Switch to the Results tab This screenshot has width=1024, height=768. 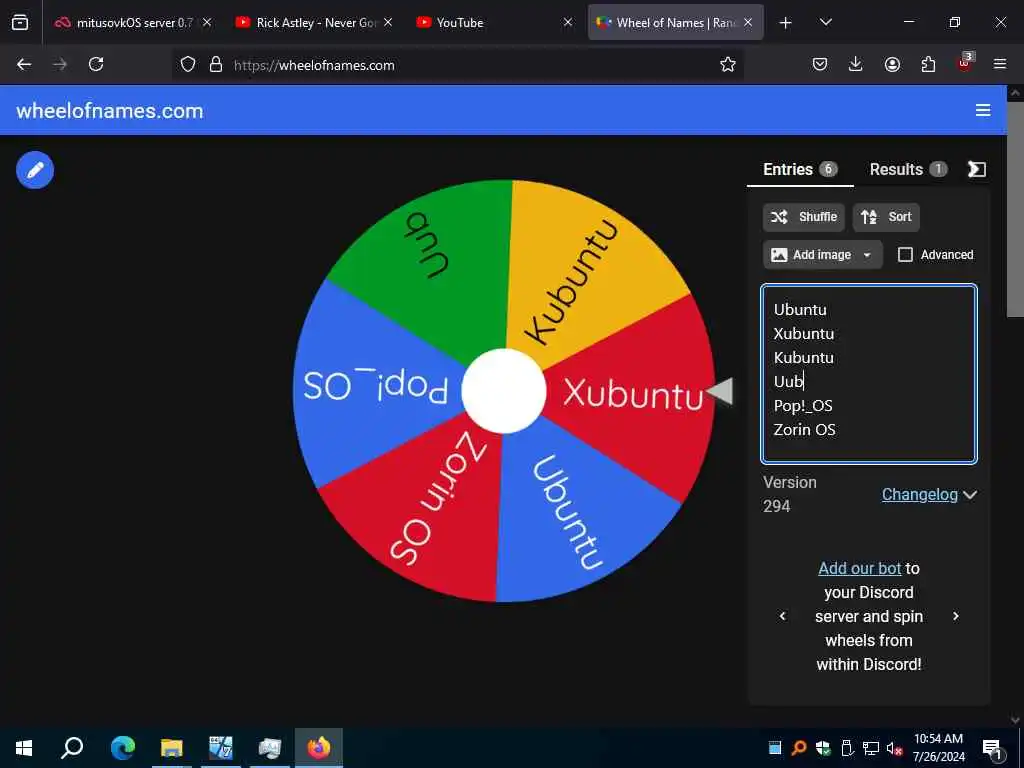908,169
